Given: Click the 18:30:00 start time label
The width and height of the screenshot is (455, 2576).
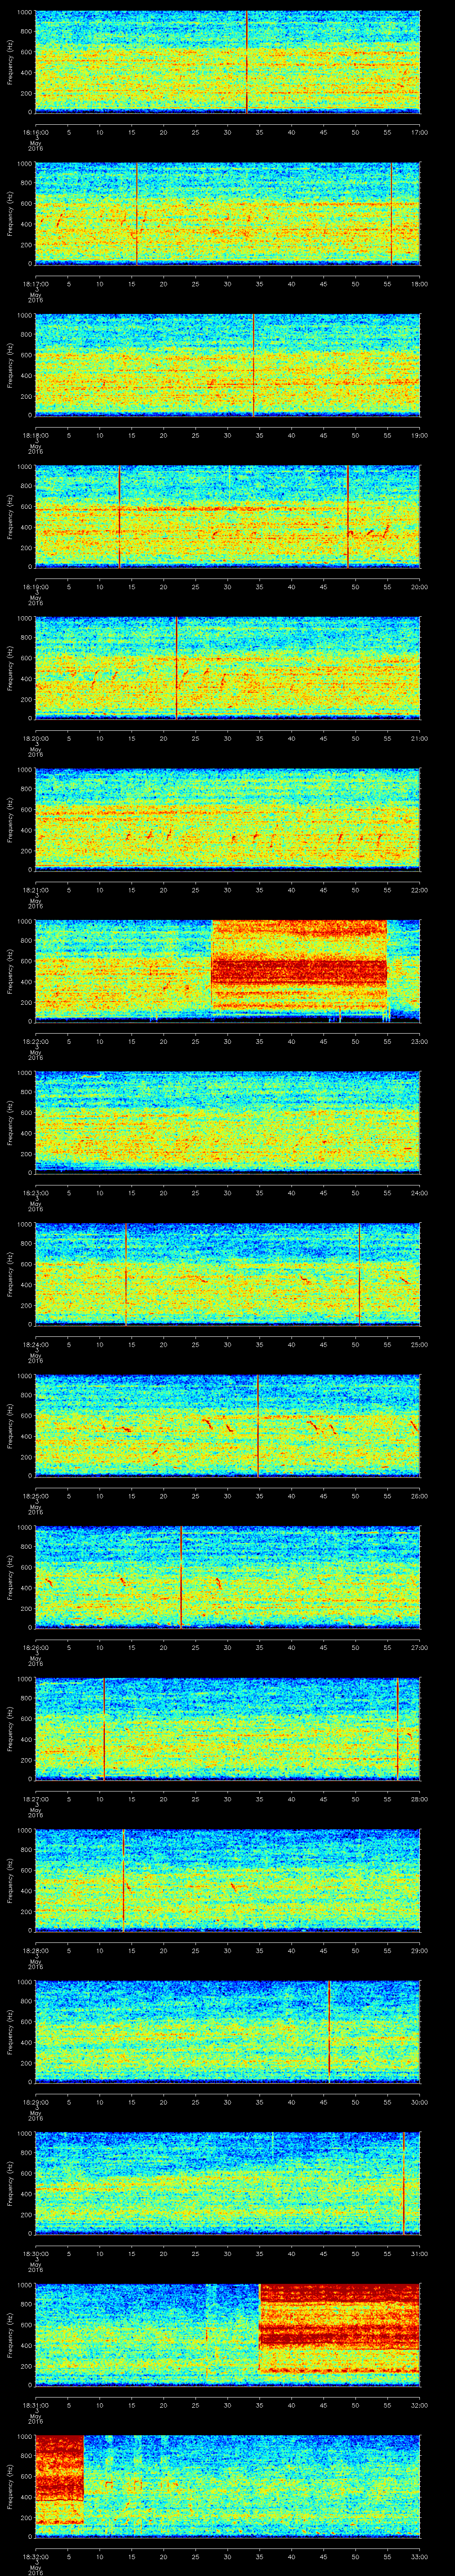Looking at the screenshot, I should 36,2254.
